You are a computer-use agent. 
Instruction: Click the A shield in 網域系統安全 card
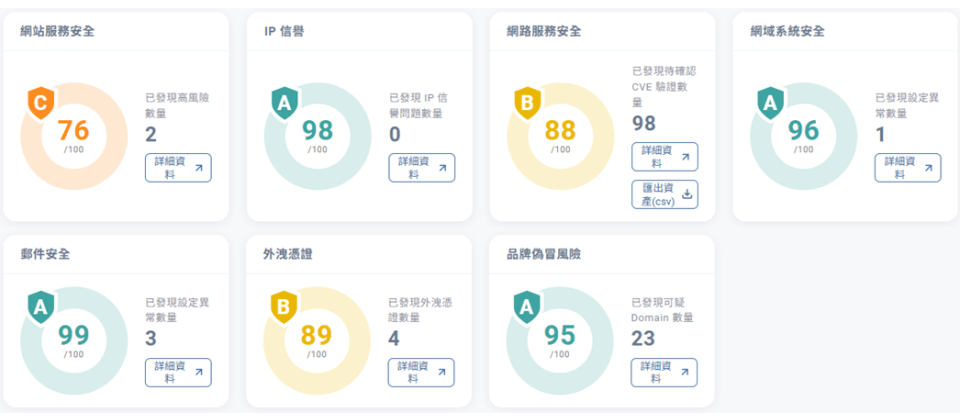(771, 102)
